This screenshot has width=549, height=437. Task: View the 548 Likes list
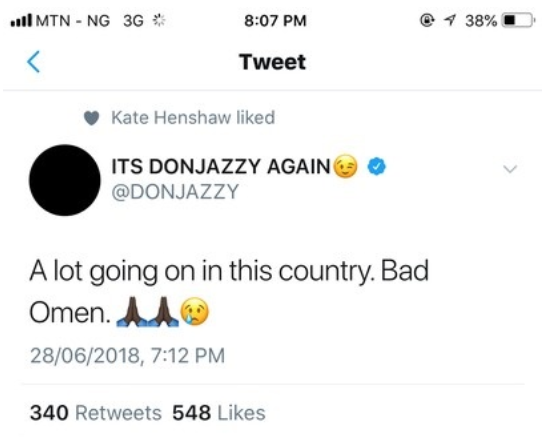pos(219,412)
